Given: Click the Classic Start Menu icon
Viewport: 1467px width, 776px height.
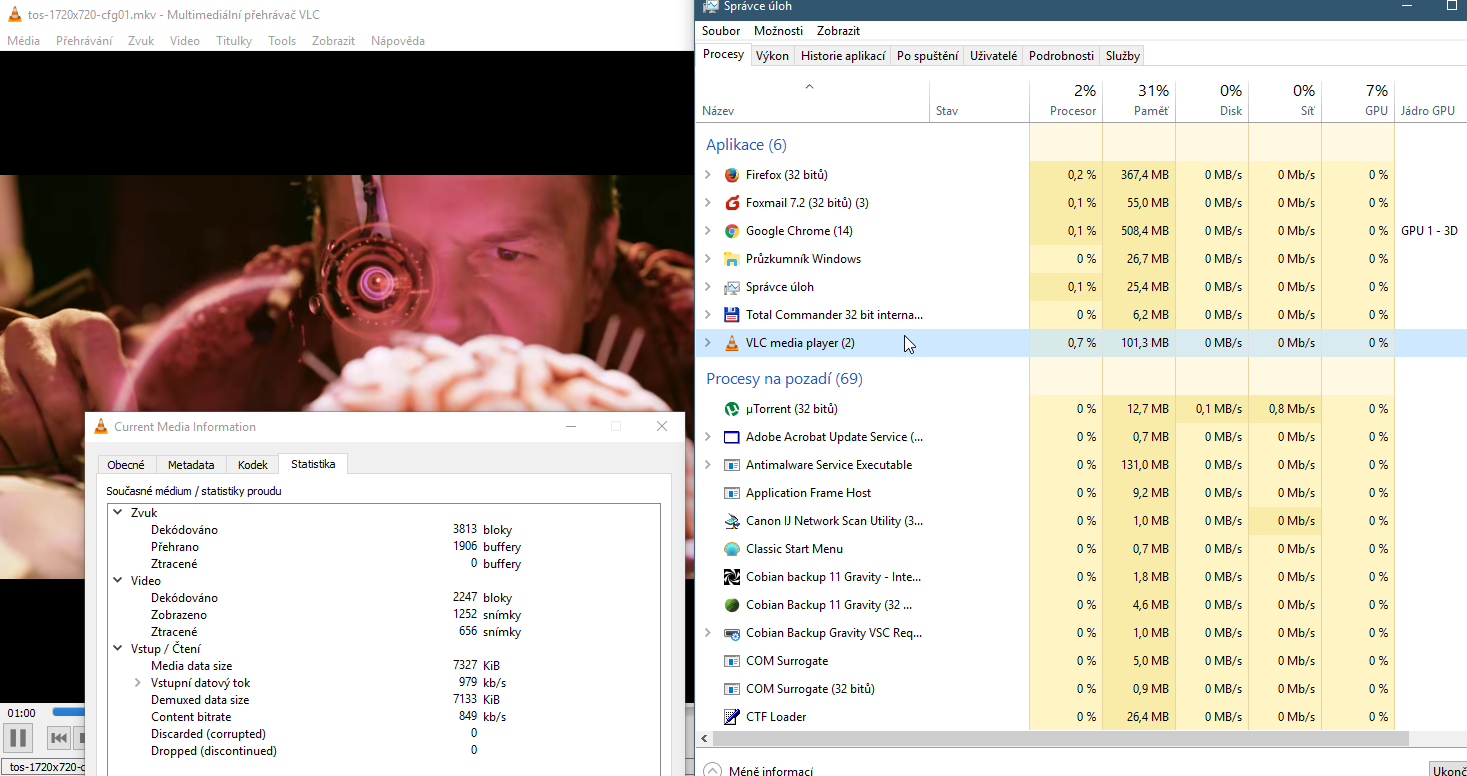Looking at the screenshot, I should point(731,549).
